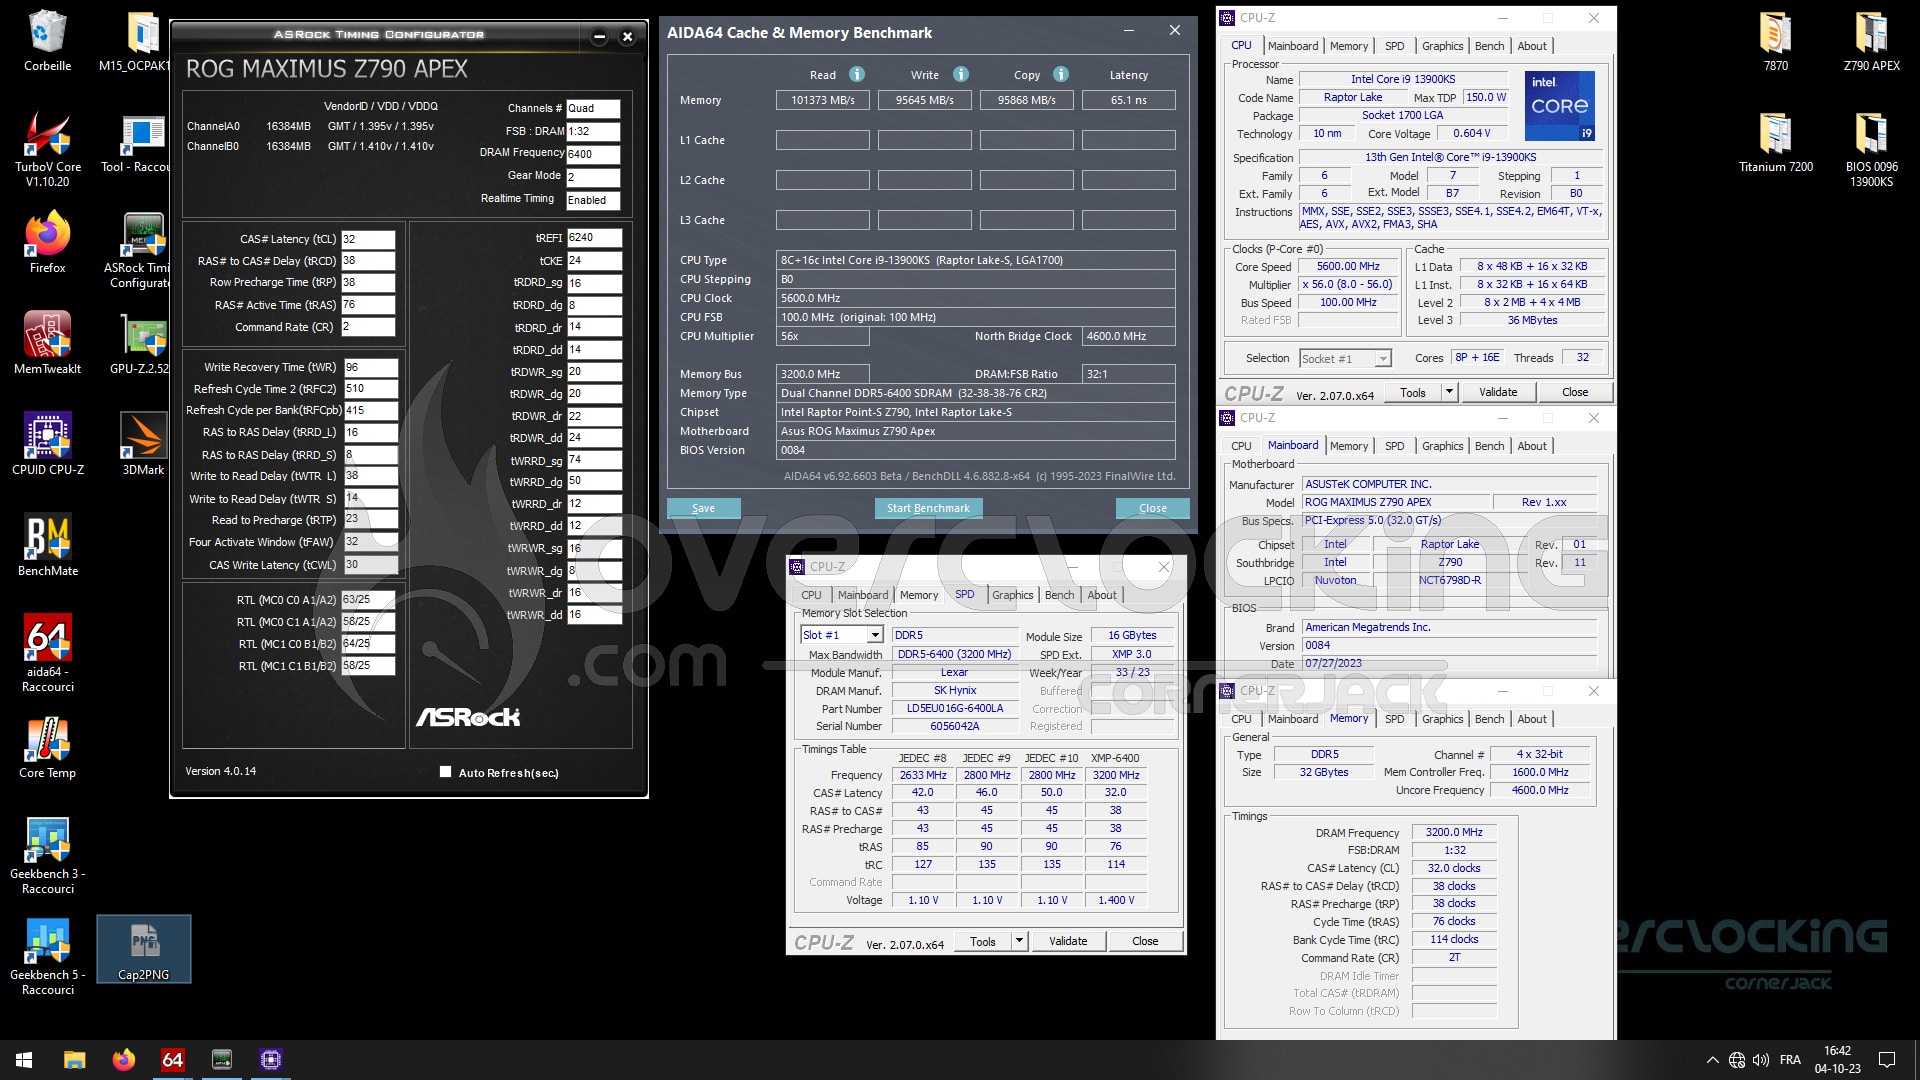Minimize the ASRock Timing Configurator window

coord(599,37)
